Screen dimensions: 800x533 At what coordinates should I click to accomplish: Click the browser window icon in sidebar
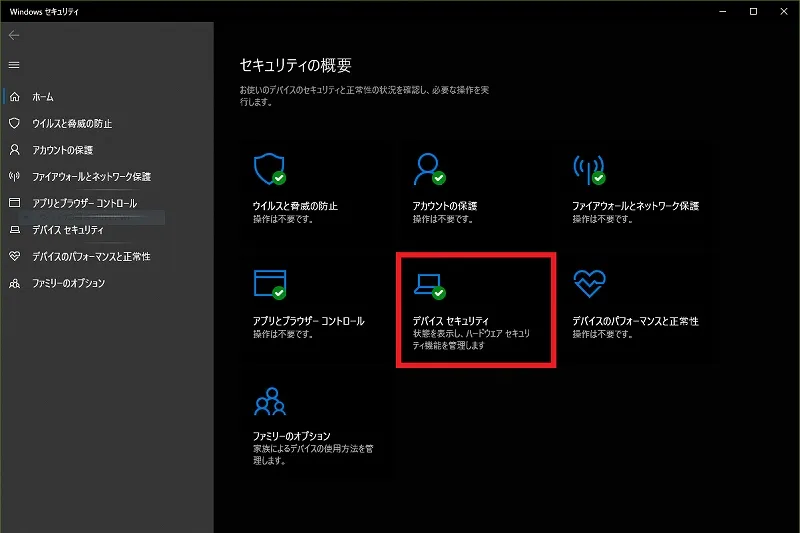[15, 202]
